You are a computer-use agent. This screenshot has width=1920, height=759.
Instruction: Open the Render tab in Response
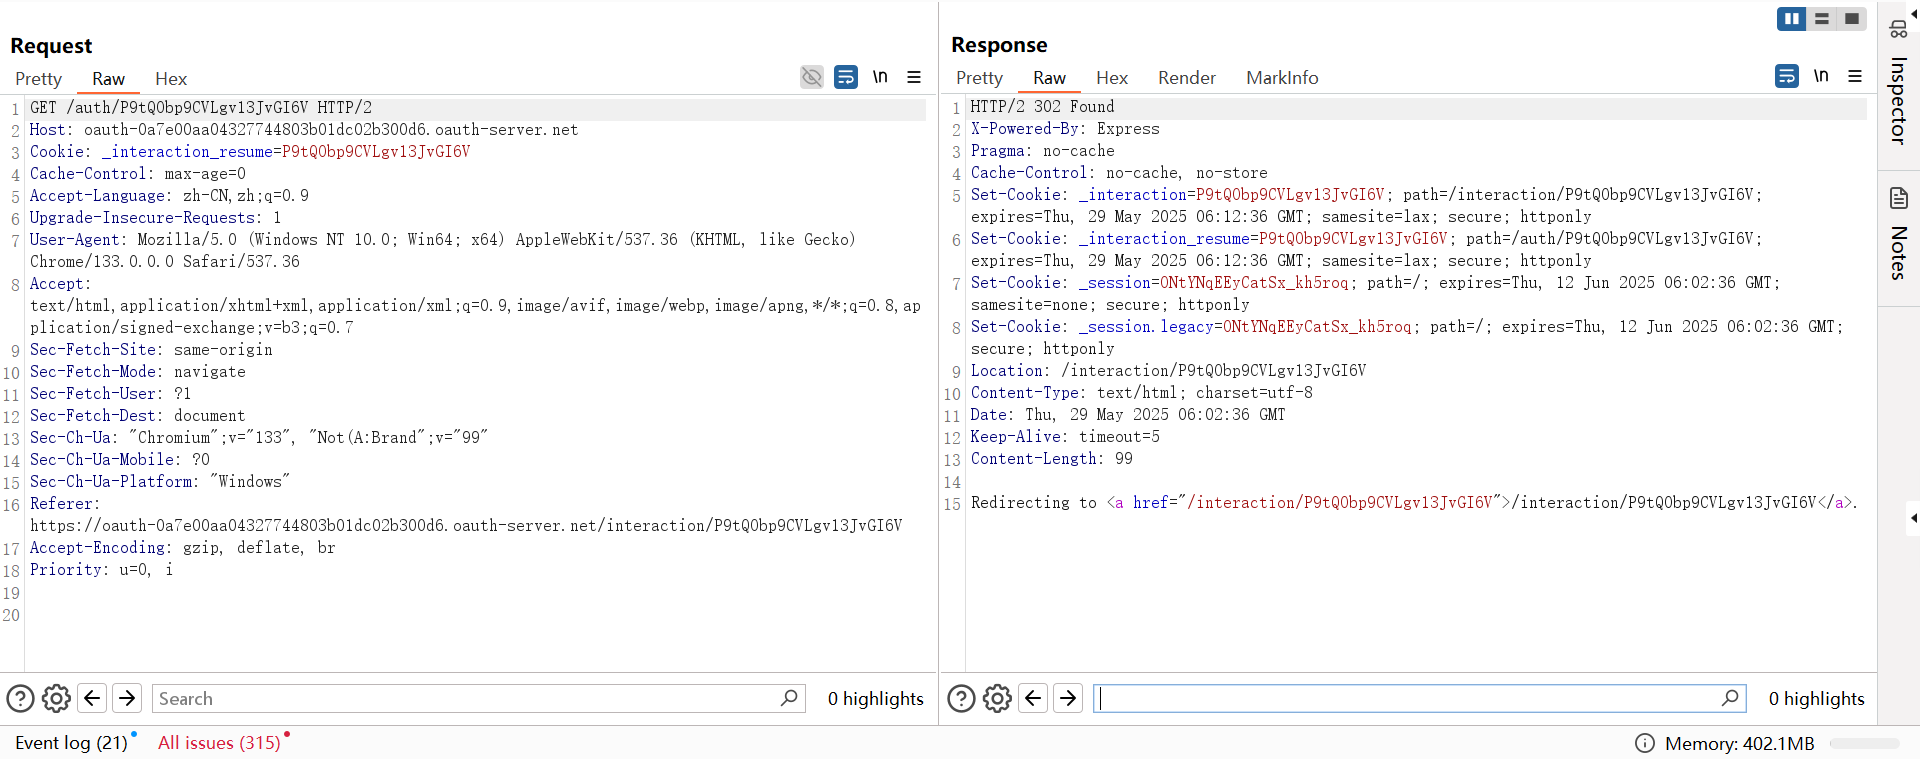(x=1186, y=78)
